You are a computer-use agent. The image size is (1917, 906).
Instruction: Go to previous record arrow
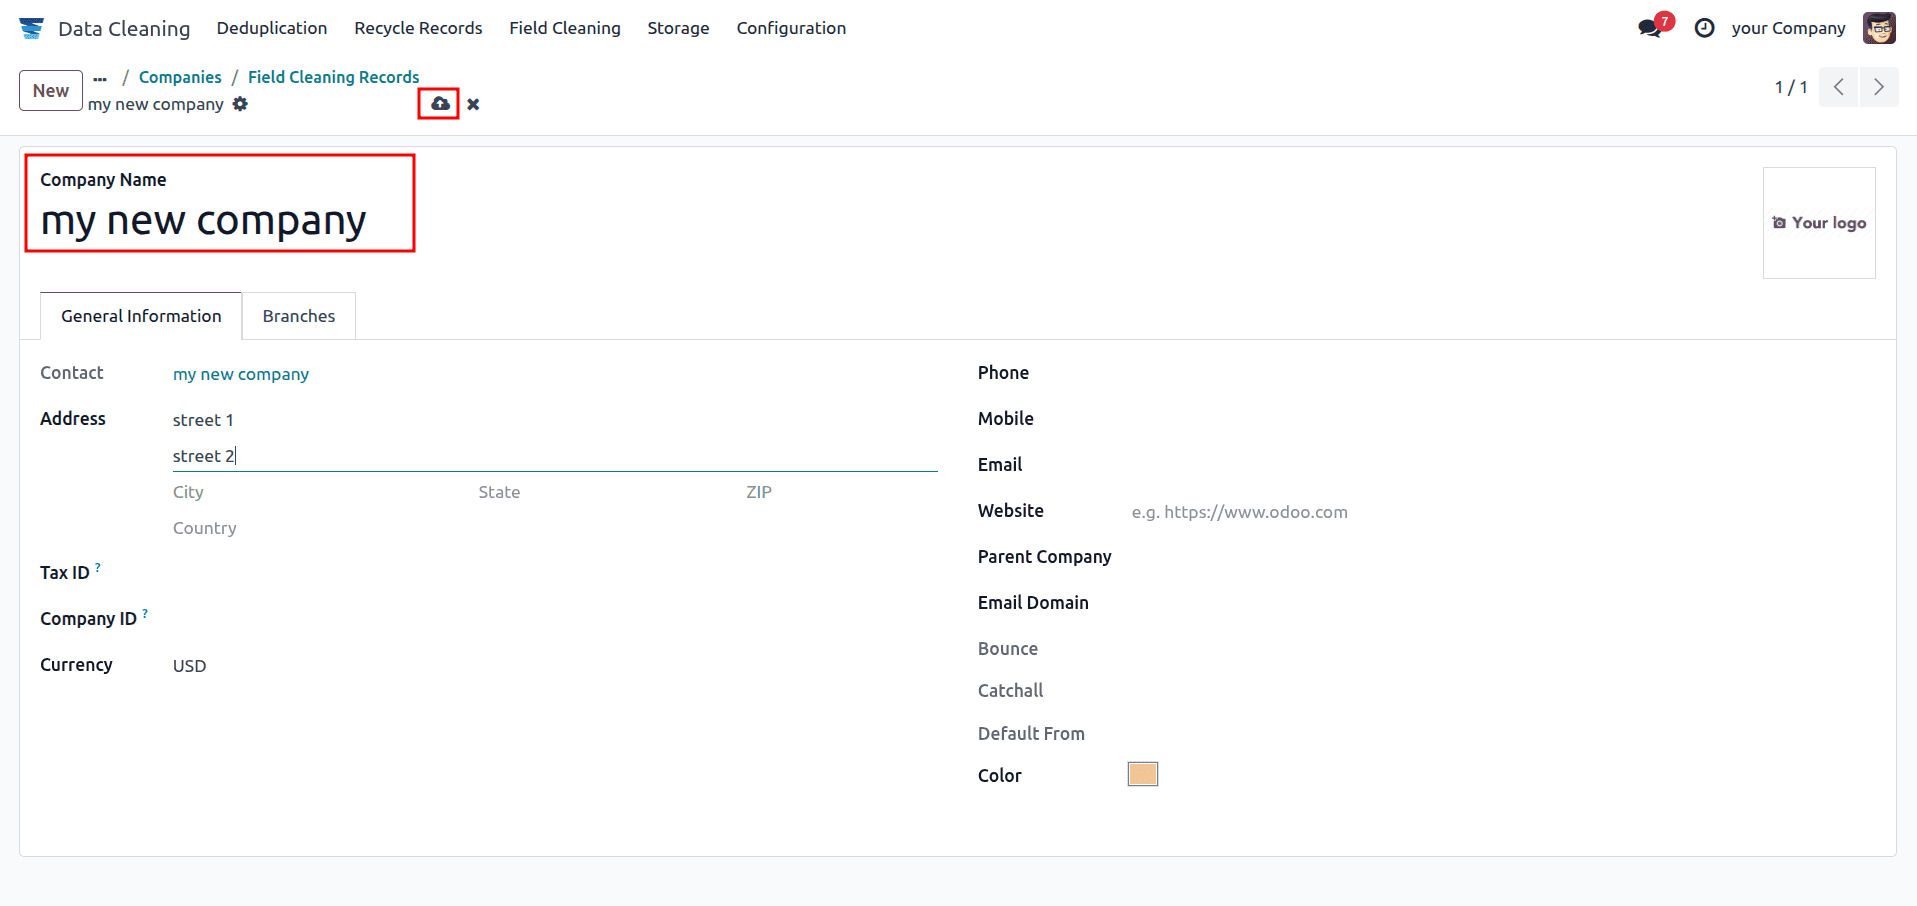1839,87
